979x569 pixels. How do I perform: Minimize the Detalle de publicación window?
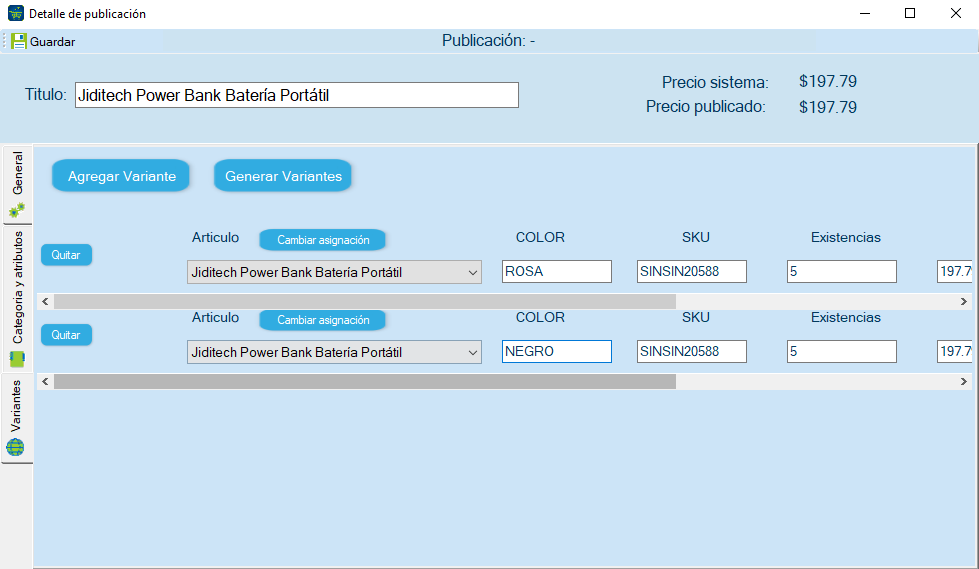coord(865,13)
